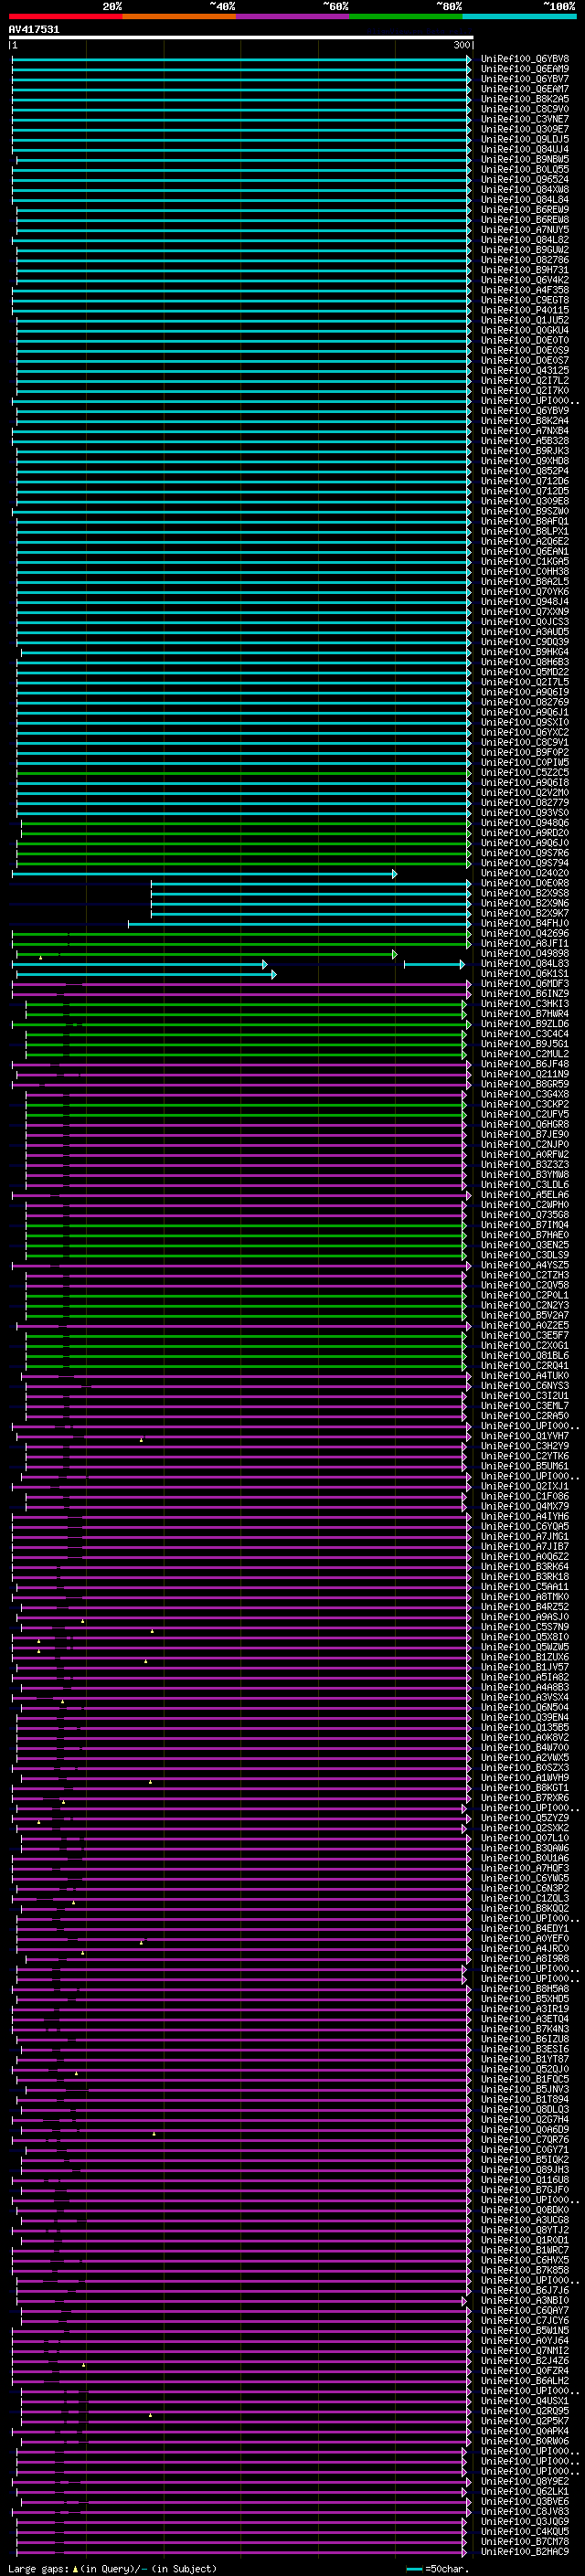The width and height of the screenshot is (585, 2576).
Task: Select hit label UniRef100_B4EDY1
Action: (525, 1929)
